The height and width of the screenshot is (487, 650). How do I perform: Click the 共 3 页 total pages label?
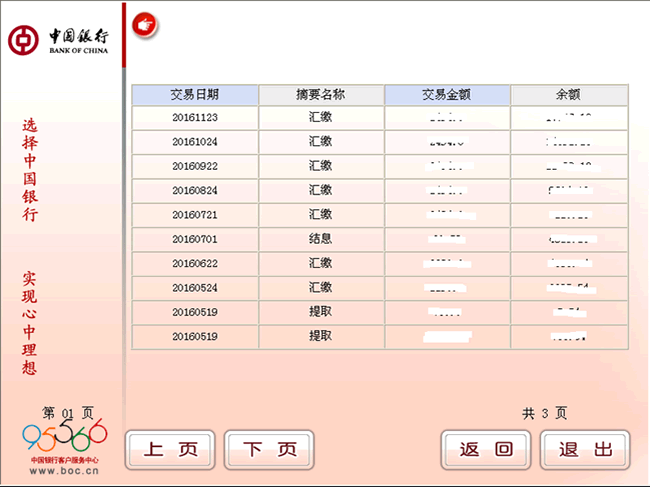pyautogui.click(x=545, y=413)
